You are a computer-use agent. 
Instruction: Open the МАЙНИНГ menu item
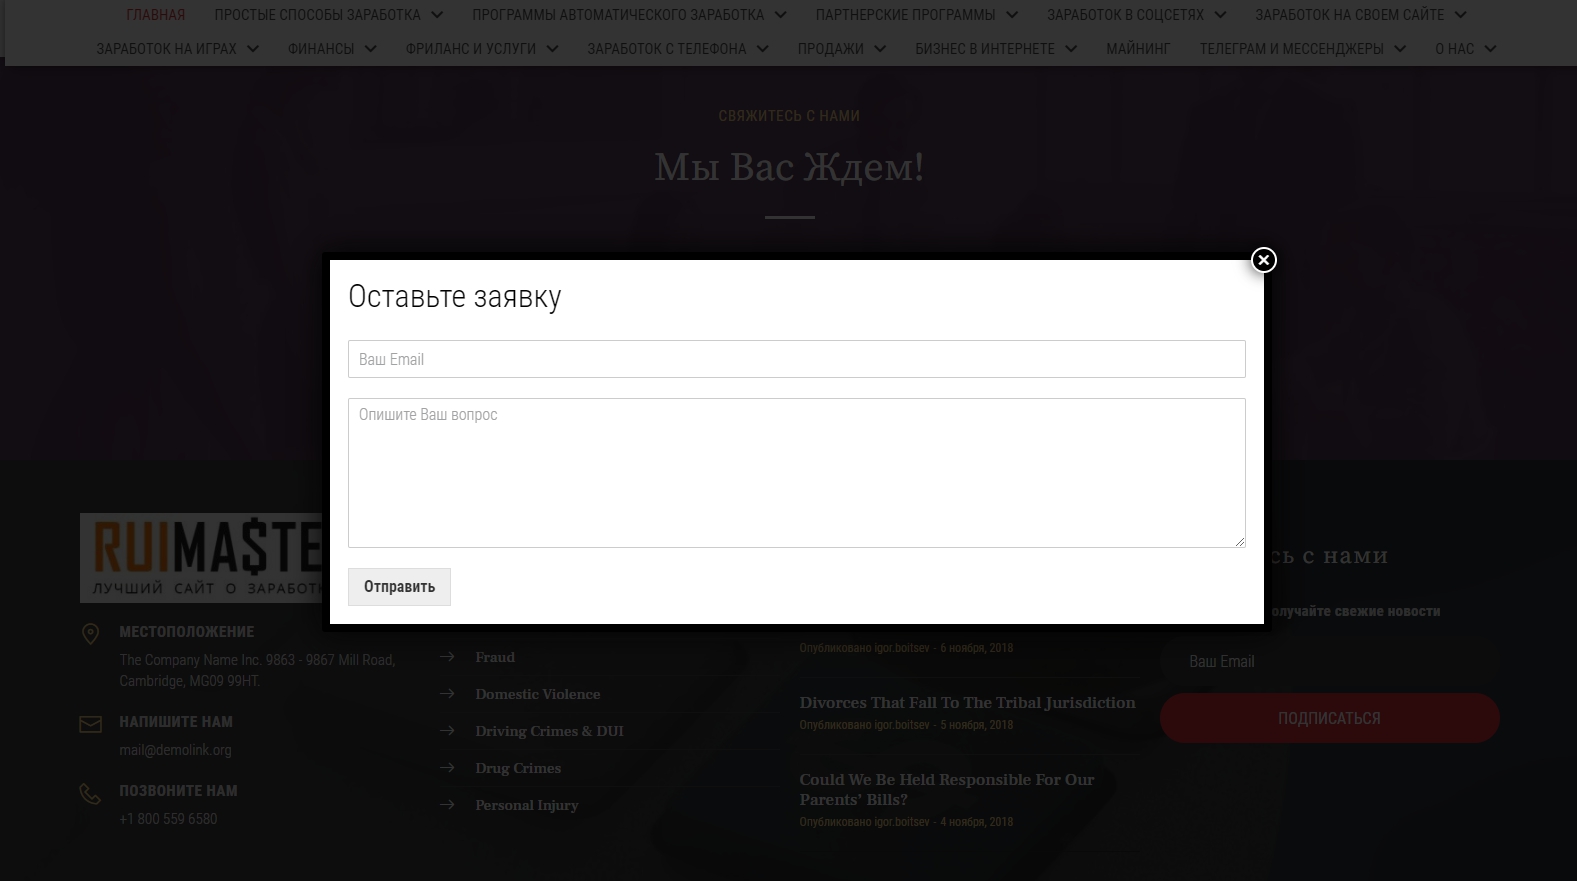click(x=1138, y=48)
